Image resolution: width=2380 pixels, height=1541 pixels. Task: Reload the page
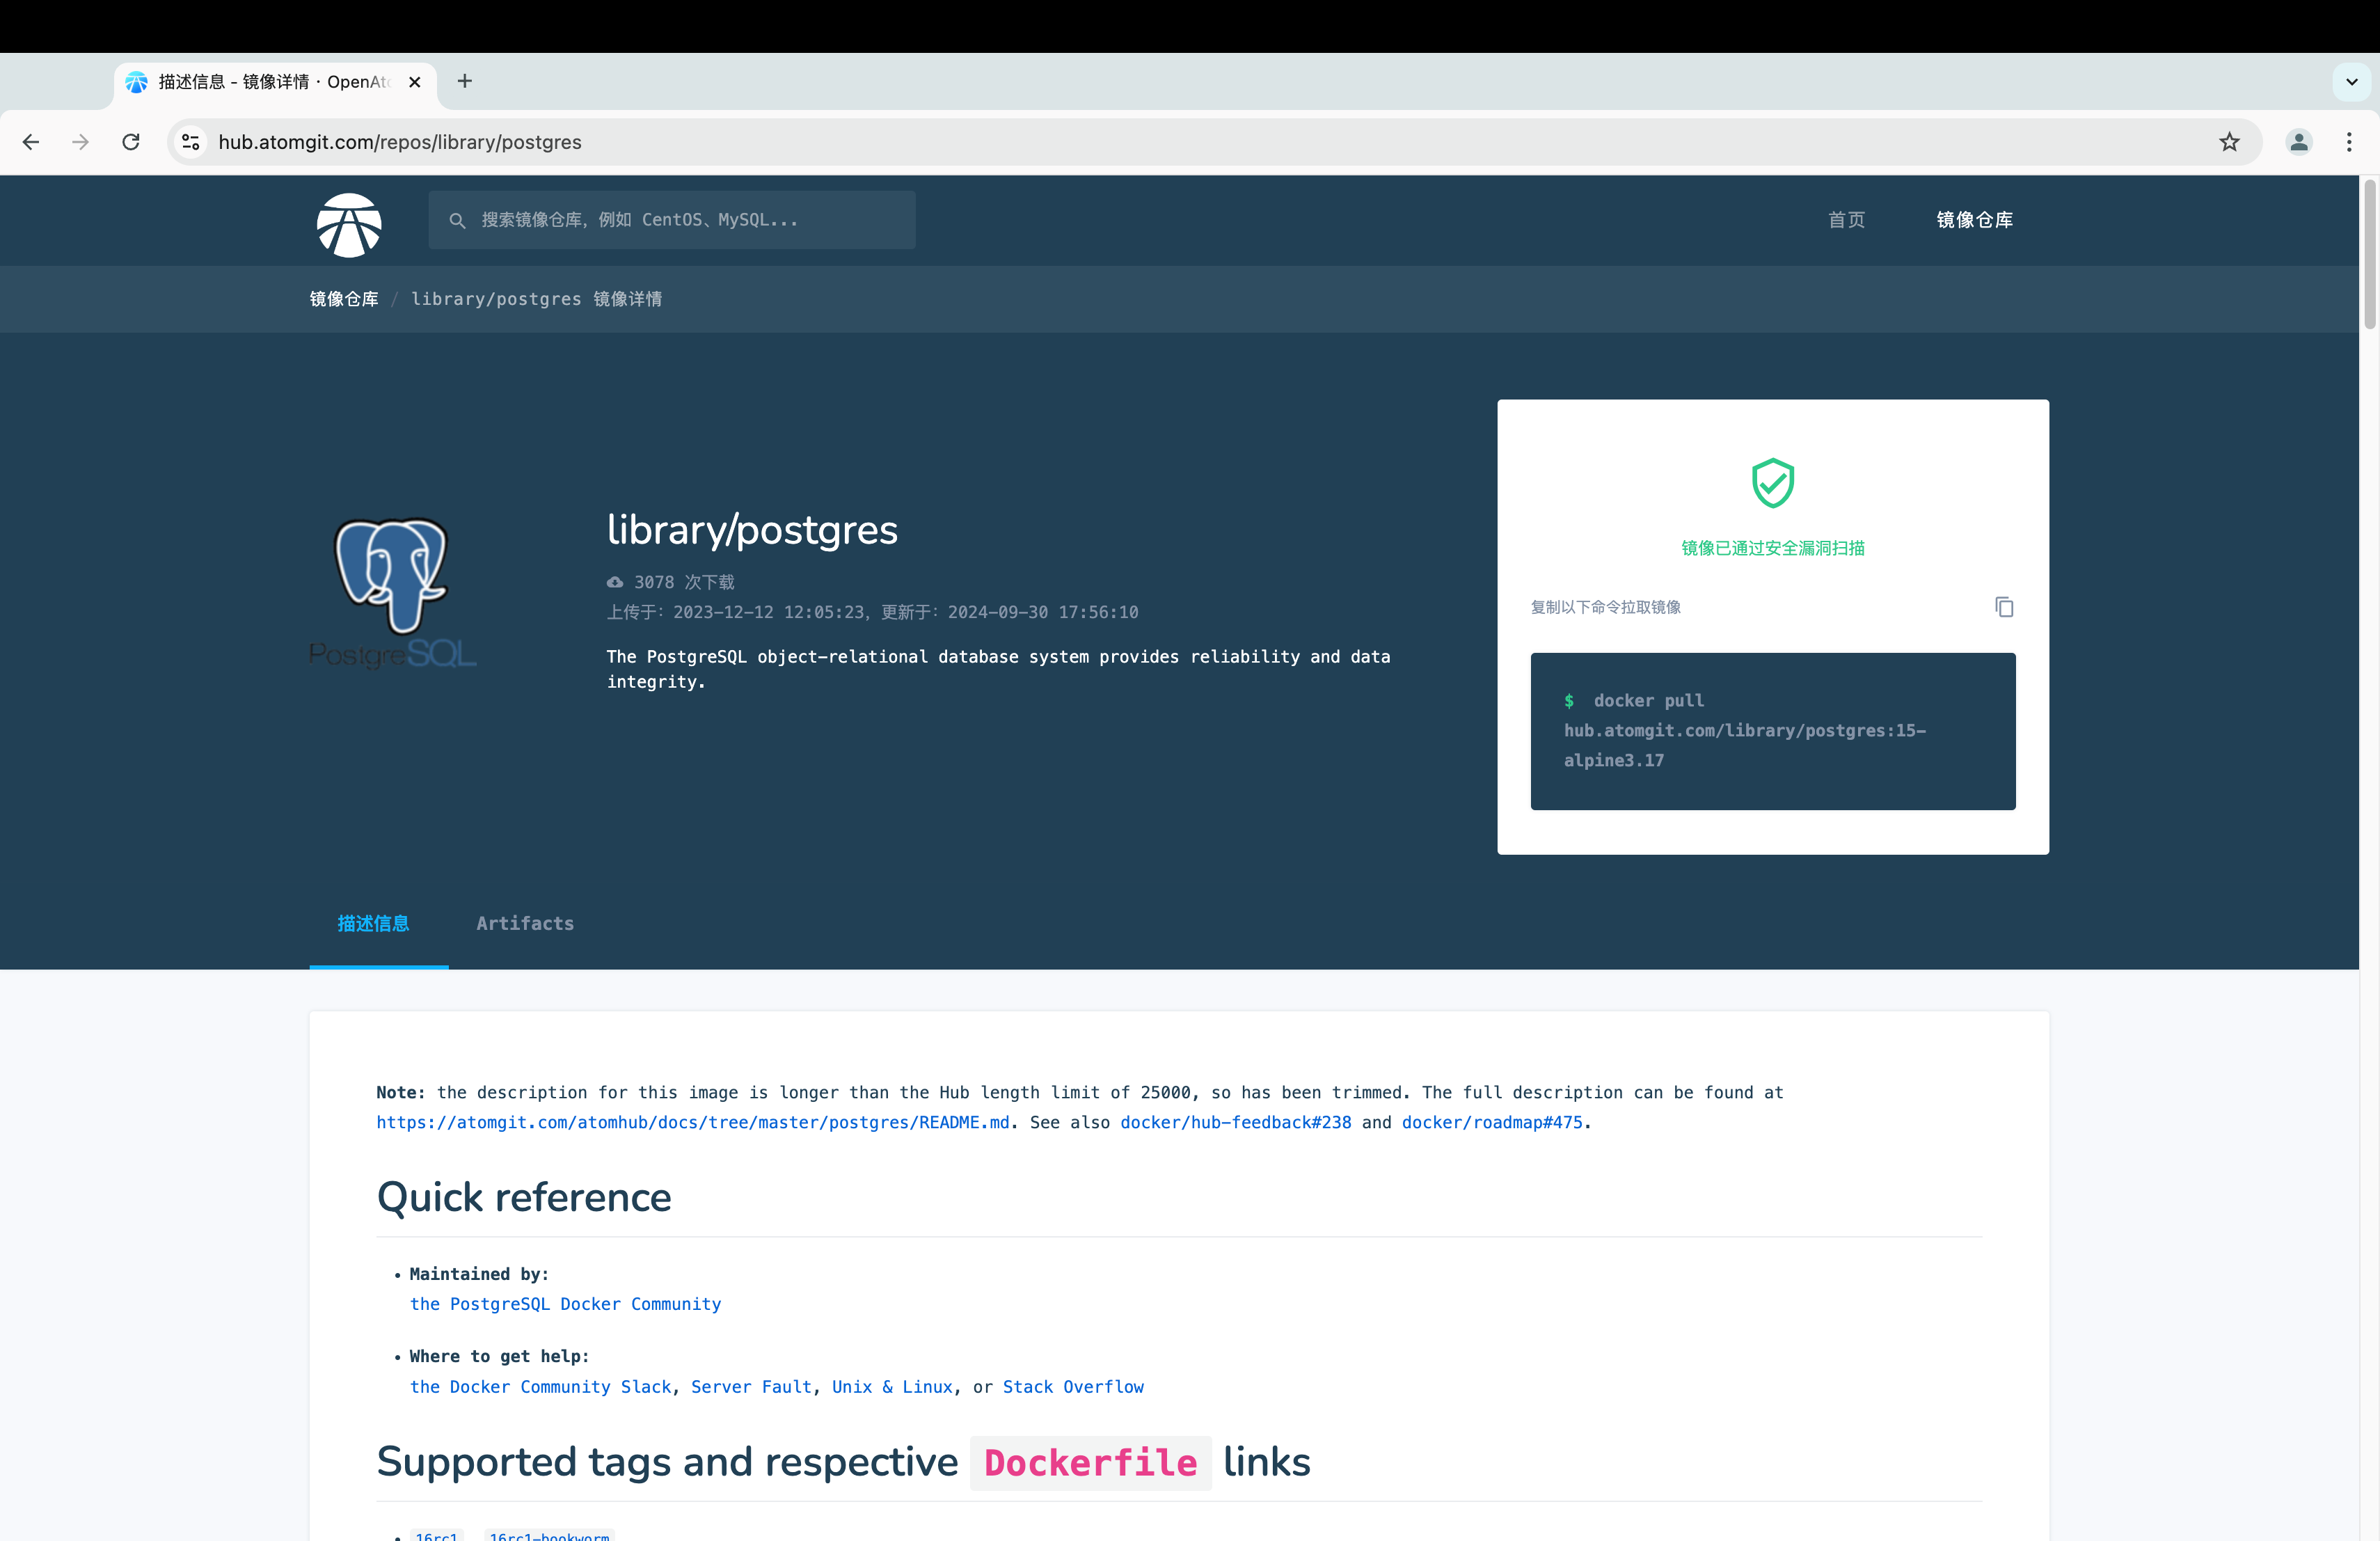(131, 142)
